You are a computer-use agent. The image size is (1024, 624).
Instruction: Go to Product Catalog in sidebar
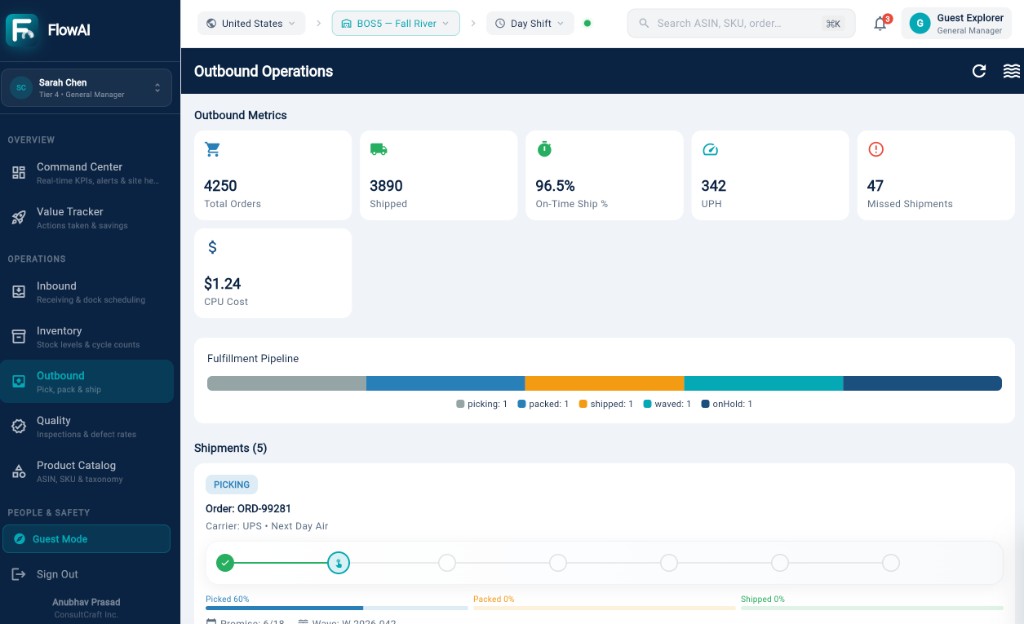pos(86,471)
